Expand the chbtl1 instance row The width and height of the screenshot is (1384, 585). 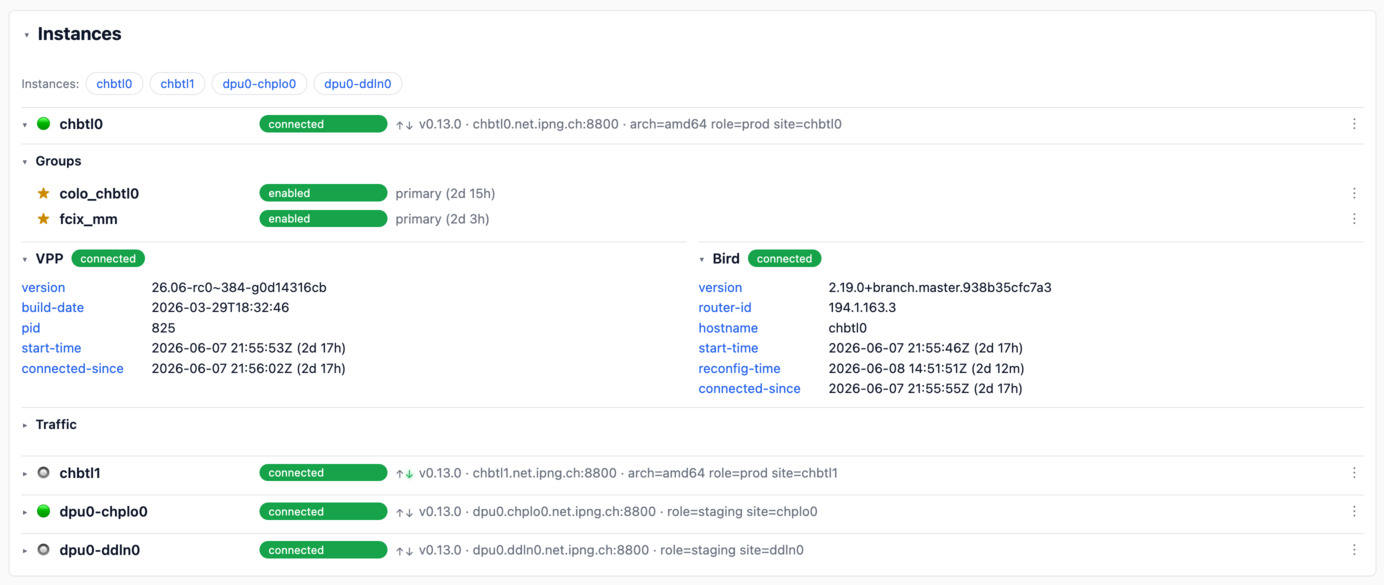(x=25, y=474)
